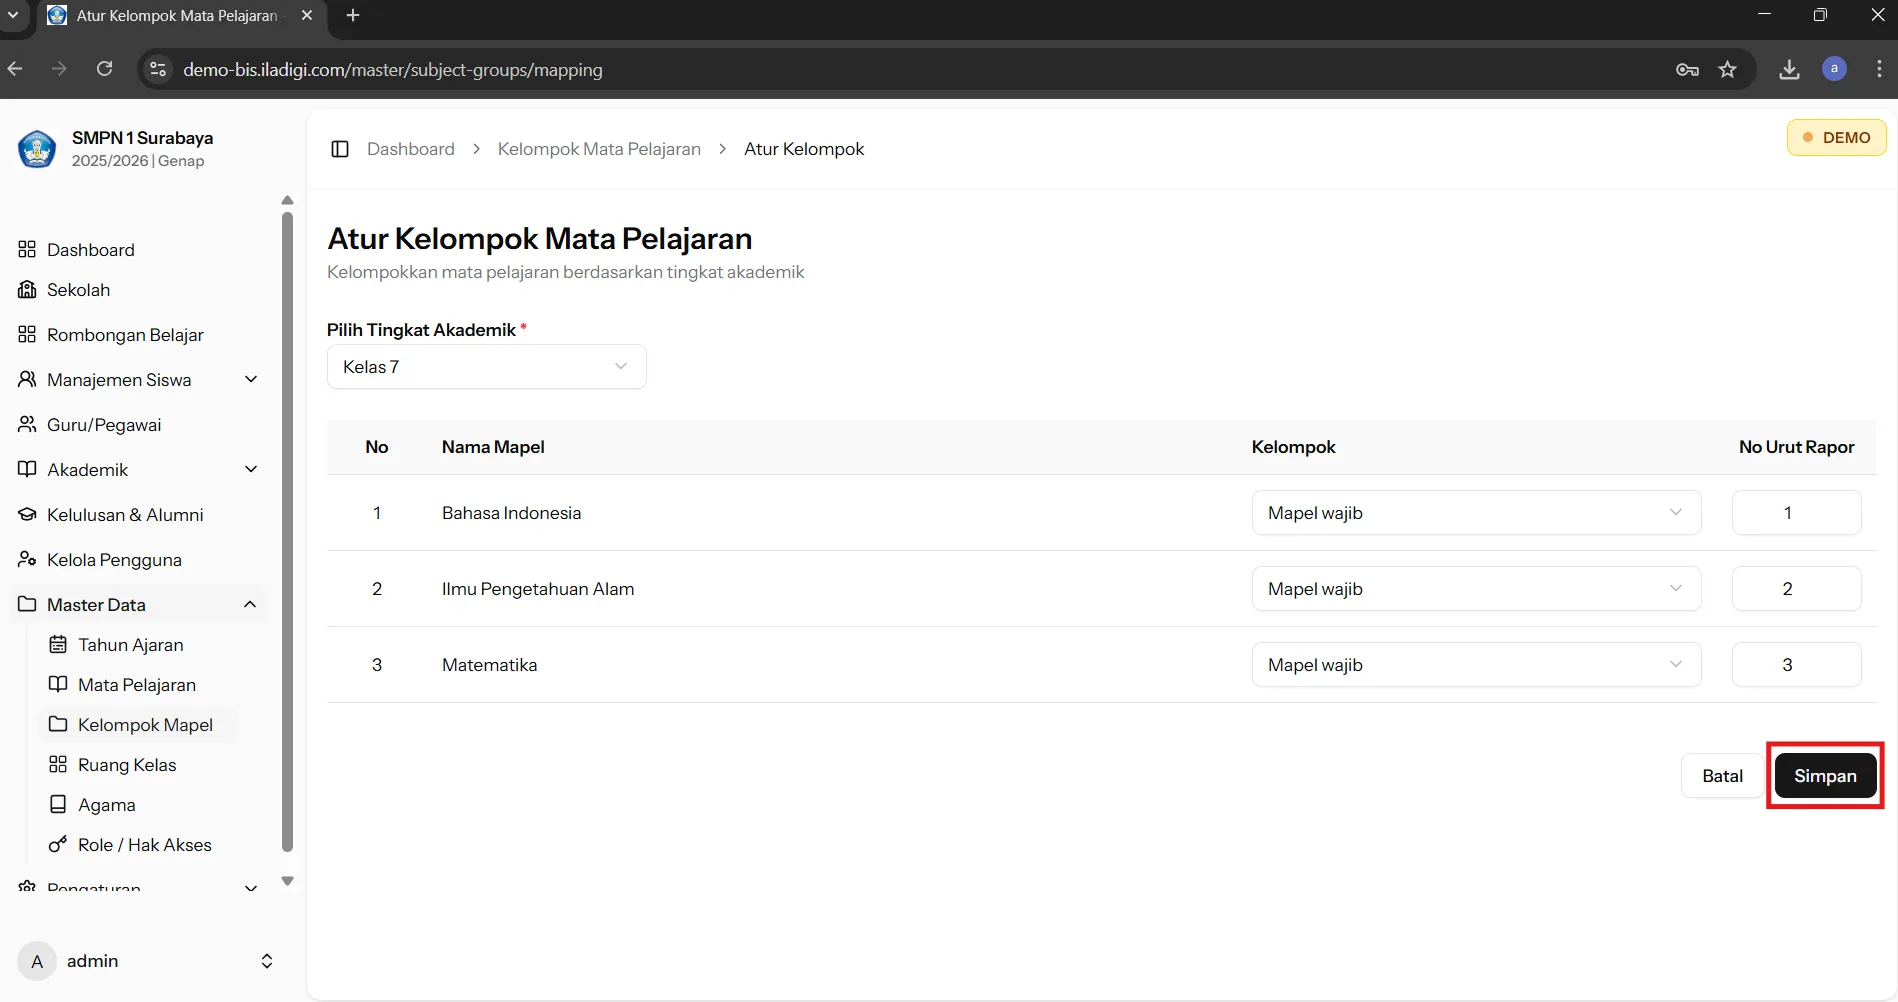Open Chrome profile avatar
The width and height of the screenshot is (1898, 1002).
(x=1834, y=69)
